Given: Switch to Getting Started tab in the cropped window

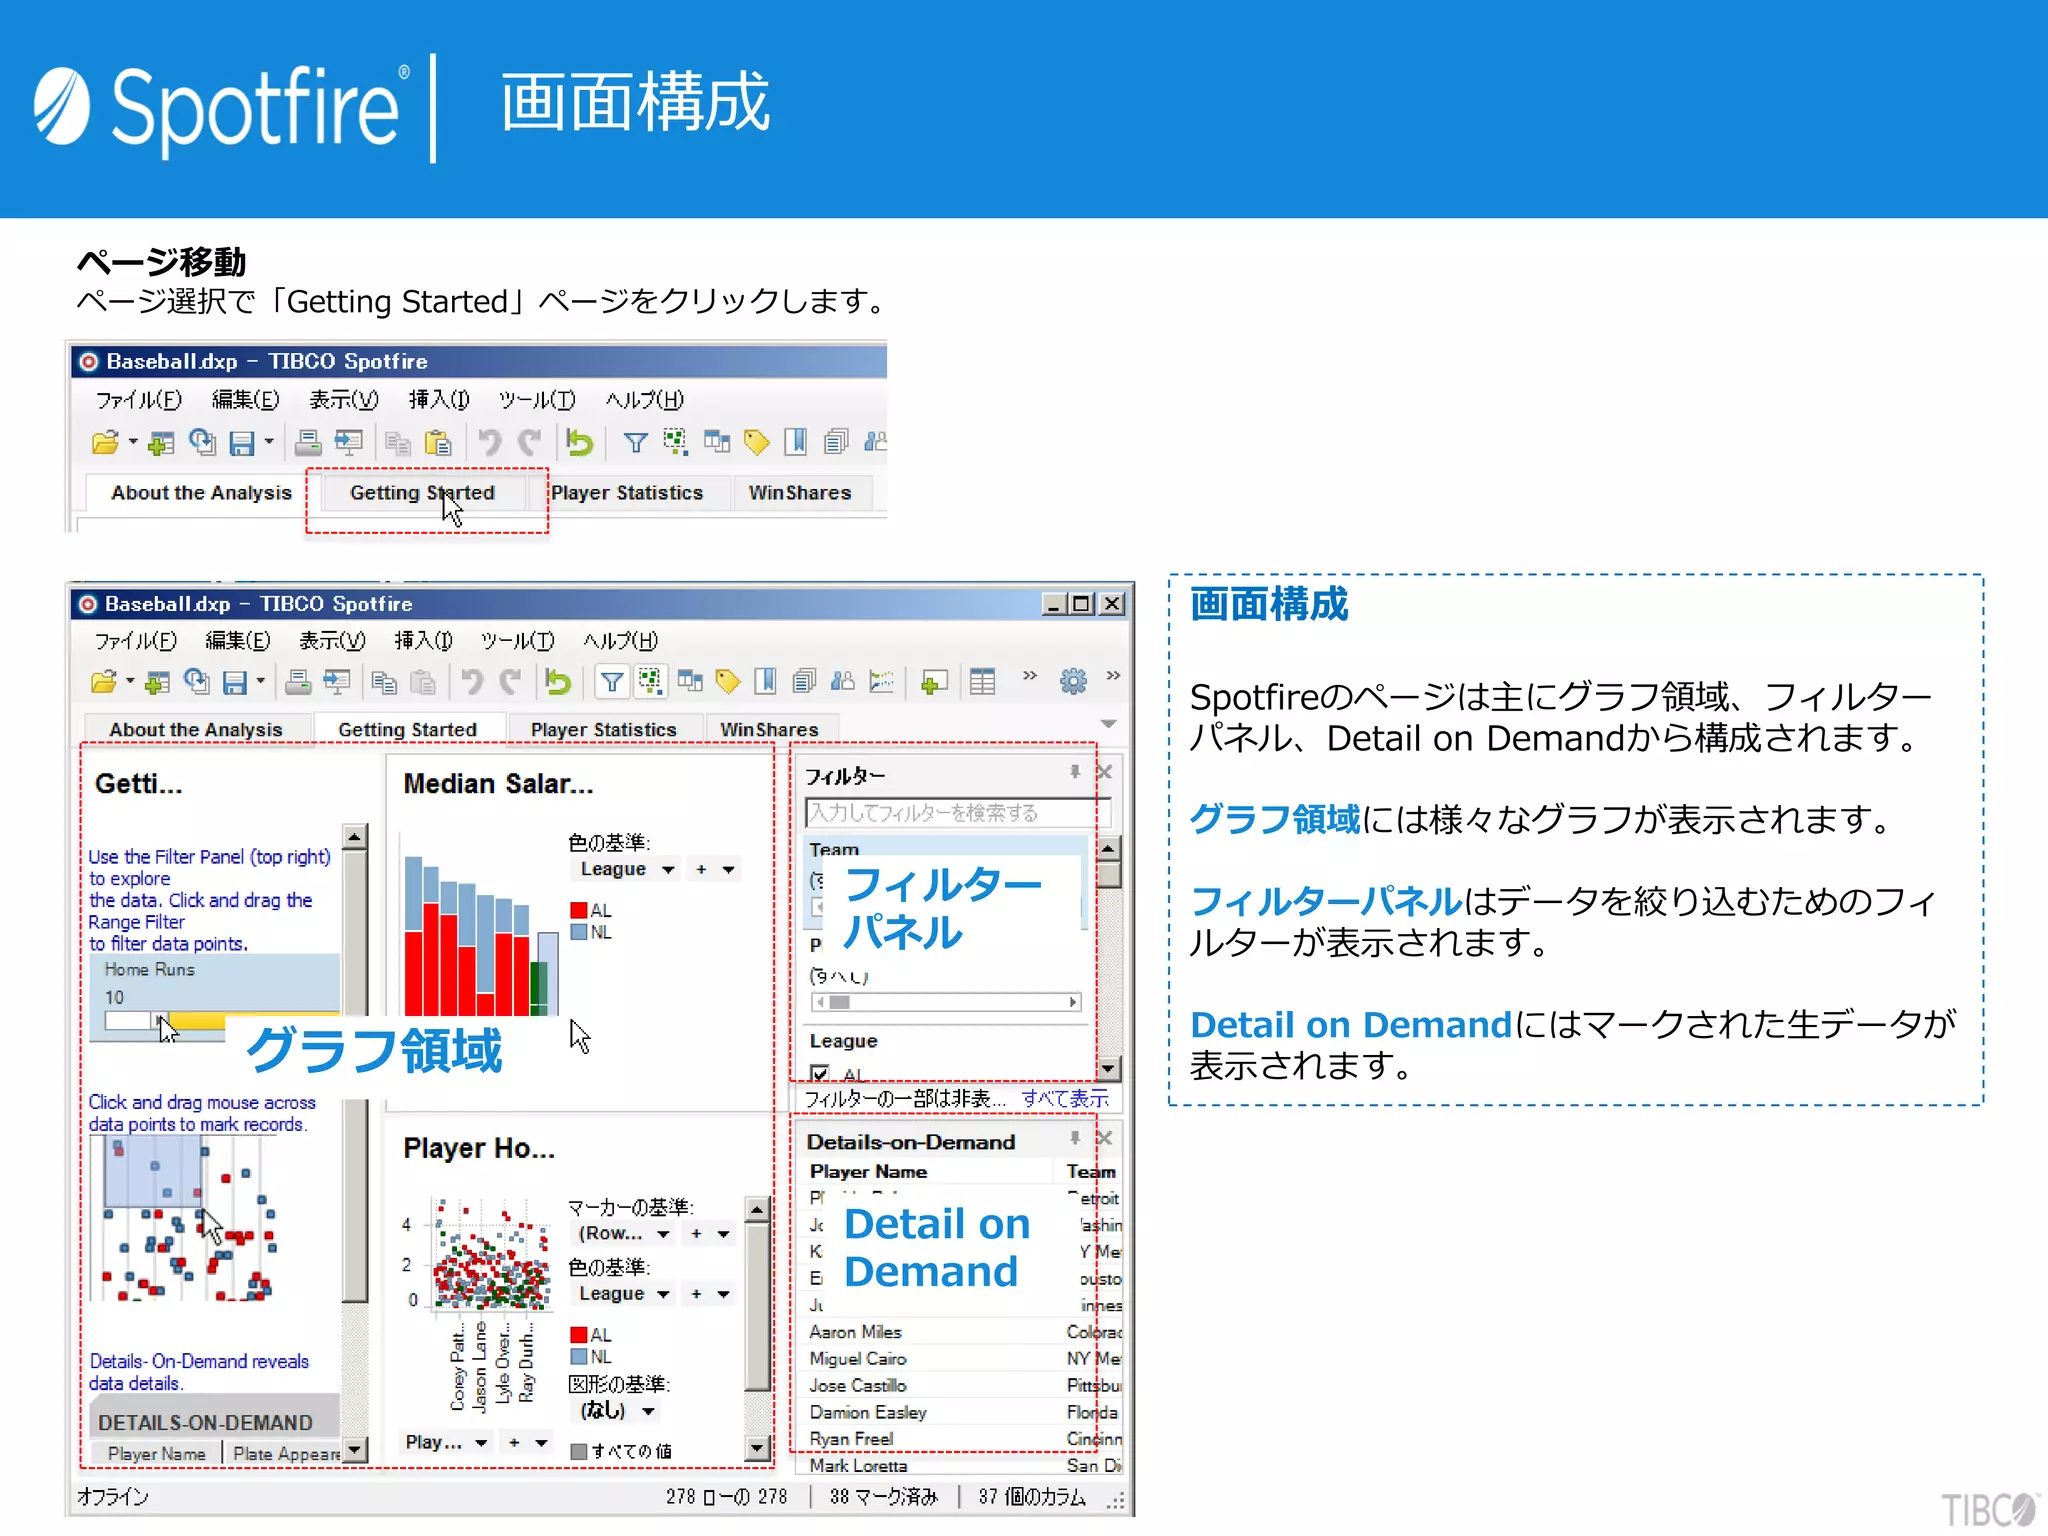Looking at the screenshot, I should pyautogui.click(x=422, y=493).
